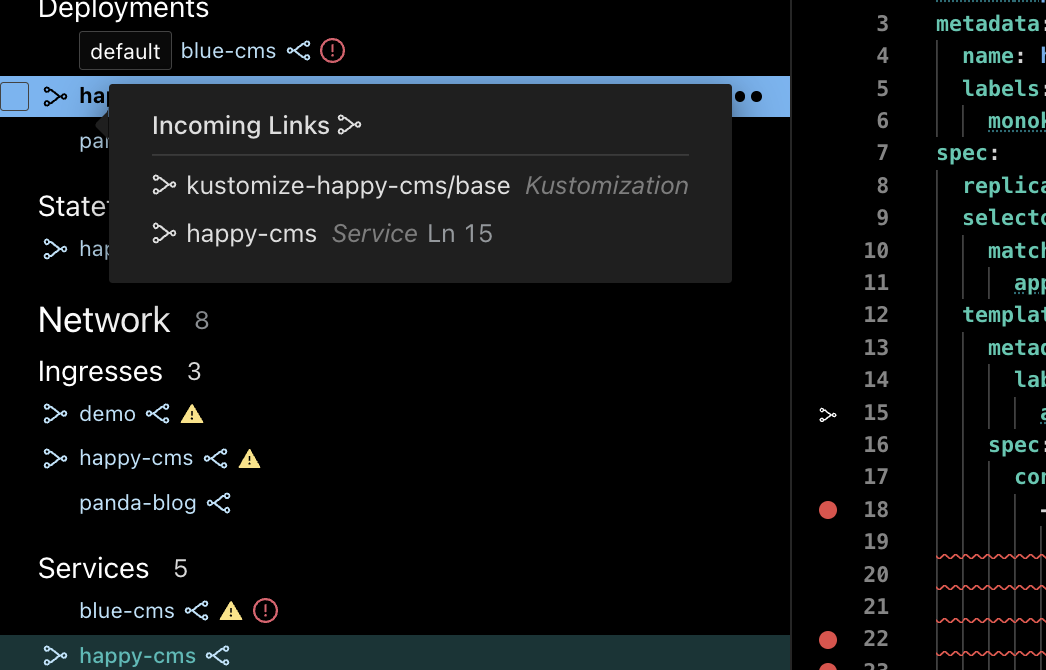Click the yellow warning icon of blue-cms service
Viewport: 1046px width, 670px height.
[x=231, y=611]
